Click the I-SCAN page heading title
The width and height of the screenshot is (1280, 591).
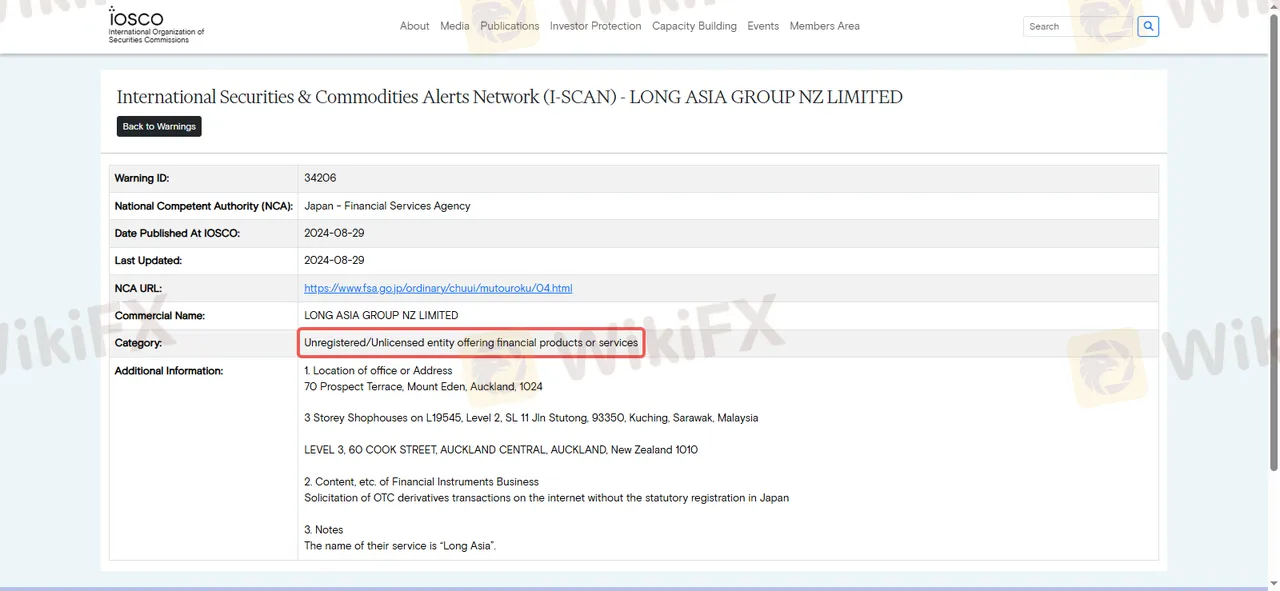tap(509, 97)
